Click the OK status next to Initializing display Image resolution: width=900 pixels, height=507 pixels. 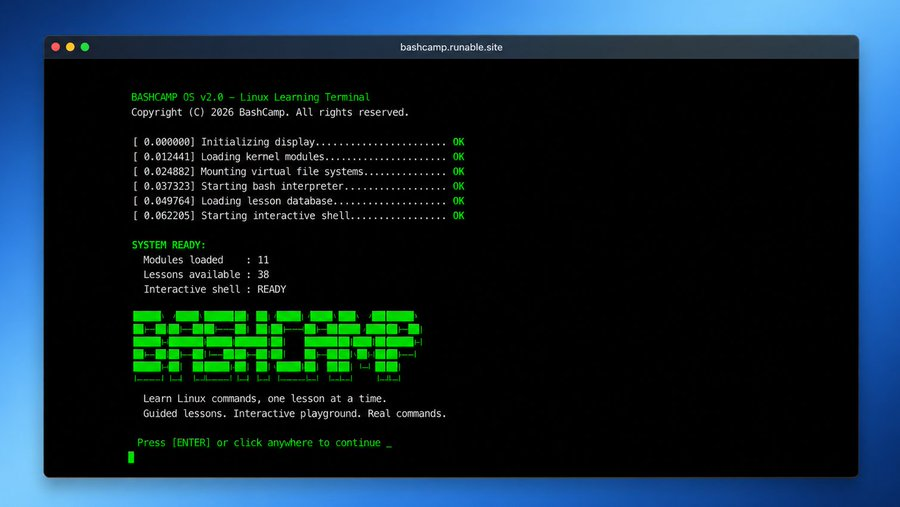(x=458, y=142)
